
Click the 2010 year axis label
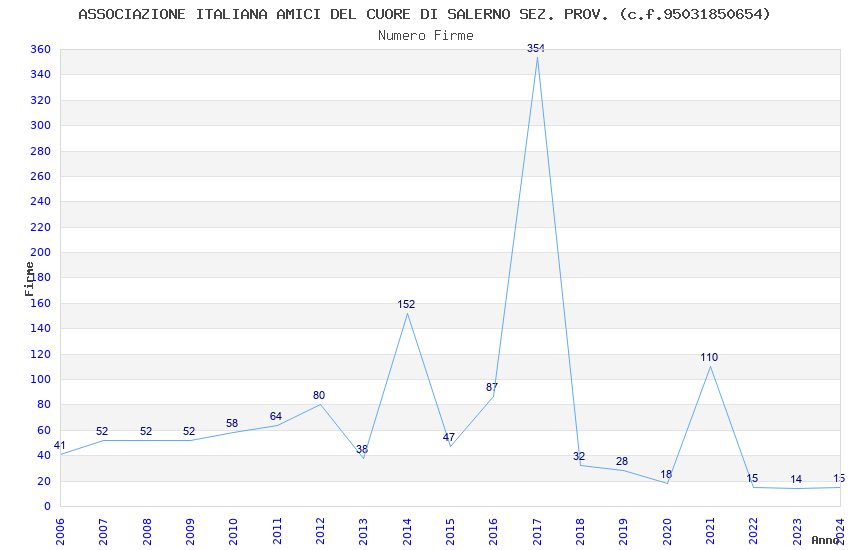pos(233,532)
